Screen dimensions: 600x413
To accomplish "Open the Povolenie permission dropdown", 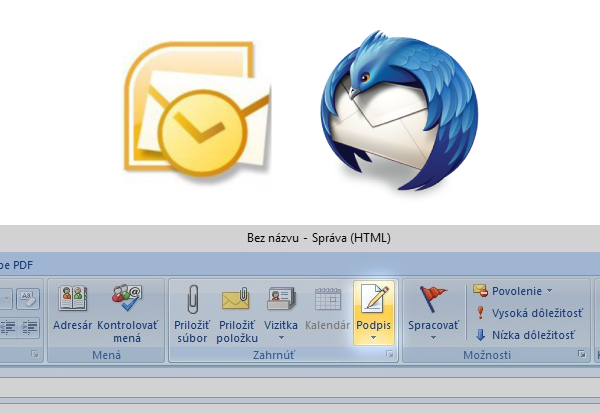I will coord(513,291).
